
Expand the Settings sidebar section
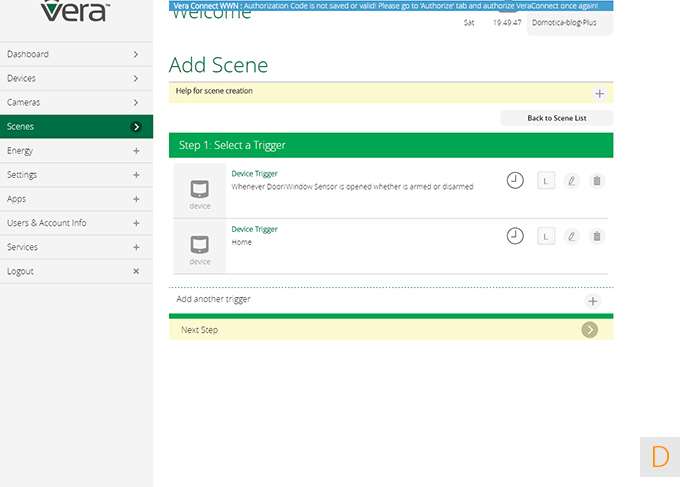coord(136,175)
